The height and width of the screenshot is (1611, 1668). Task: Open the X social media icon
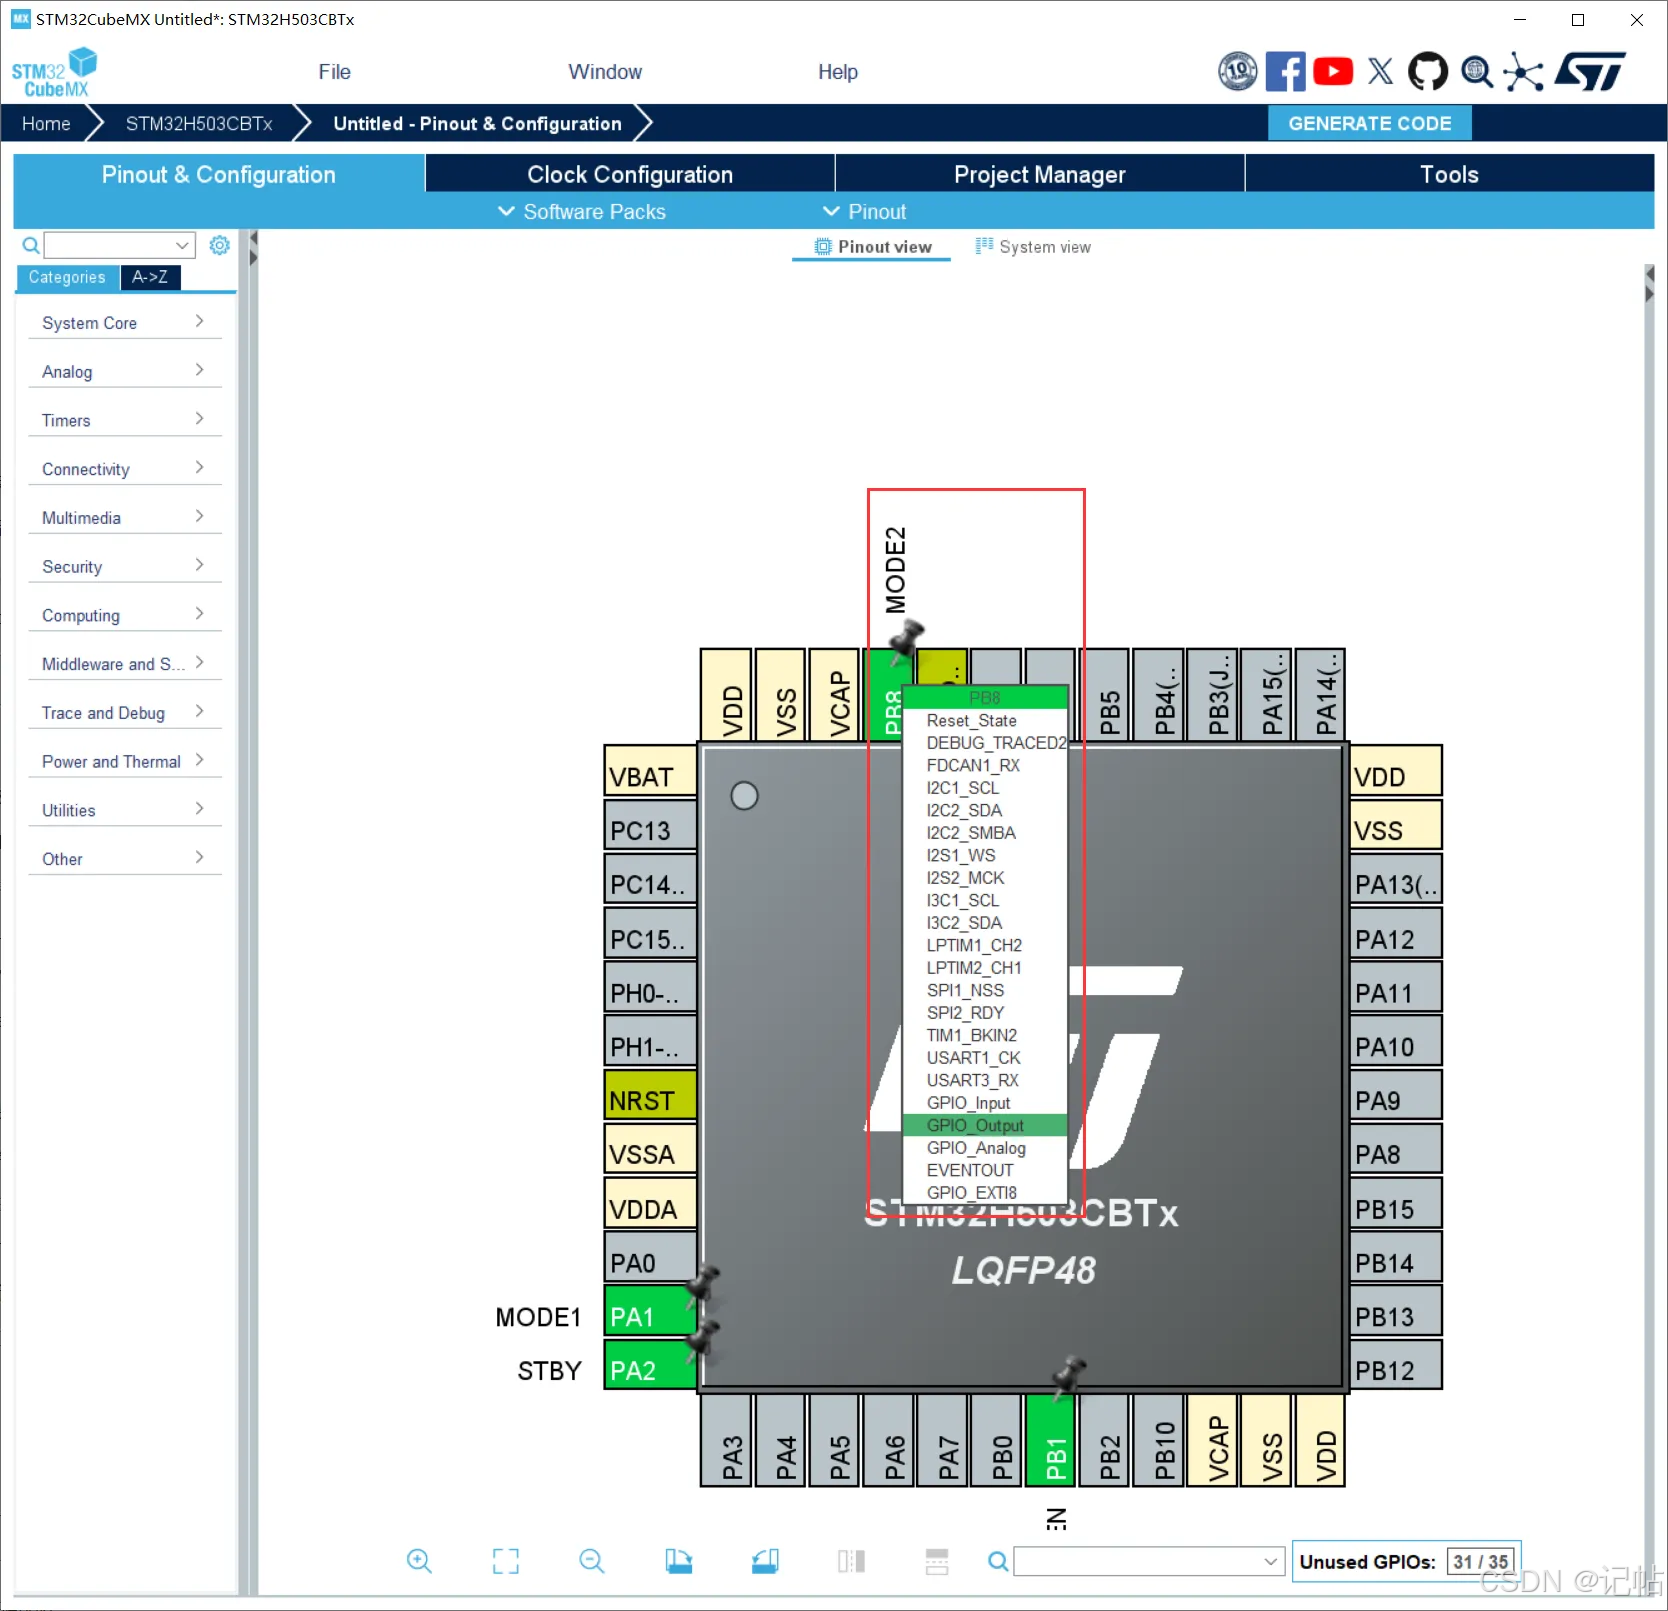coord(1381,71)
